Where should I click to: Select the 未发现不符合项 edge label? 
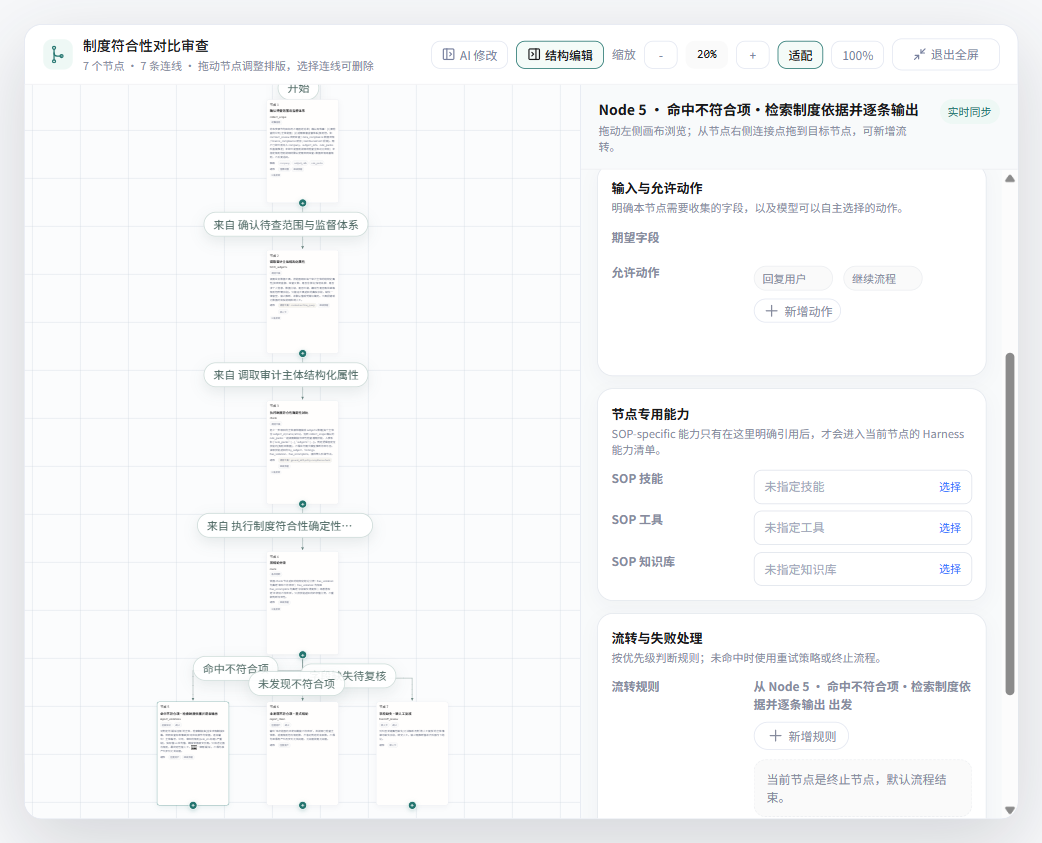296,684
